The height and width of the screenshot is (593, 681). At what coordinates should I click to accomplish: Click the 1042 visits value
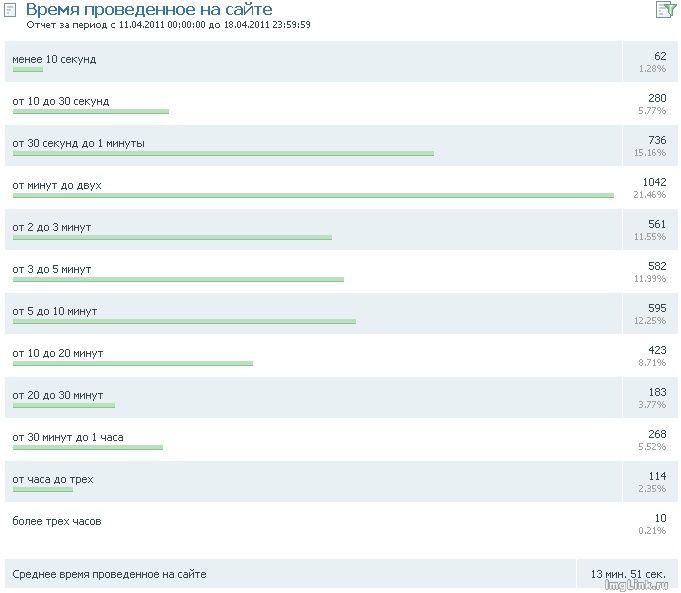click(x=654, y=182)
